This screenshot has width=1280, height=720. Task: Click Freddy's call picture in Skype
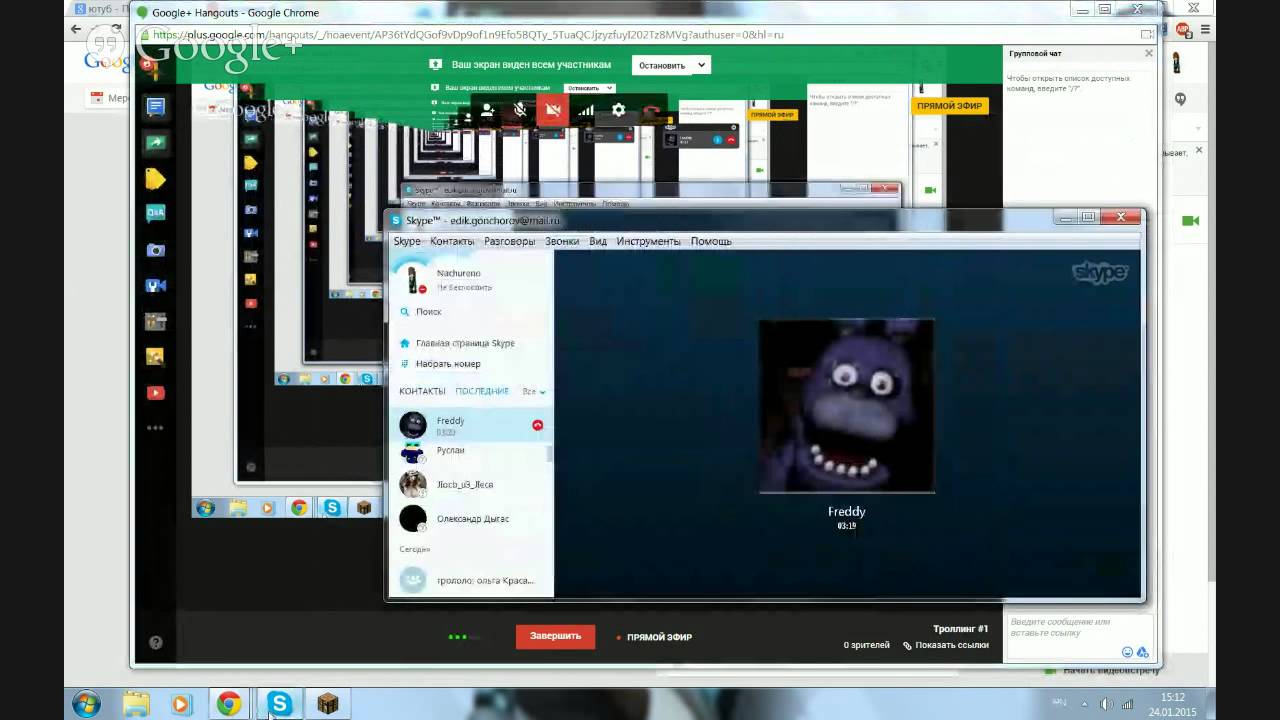pos(846,406)
